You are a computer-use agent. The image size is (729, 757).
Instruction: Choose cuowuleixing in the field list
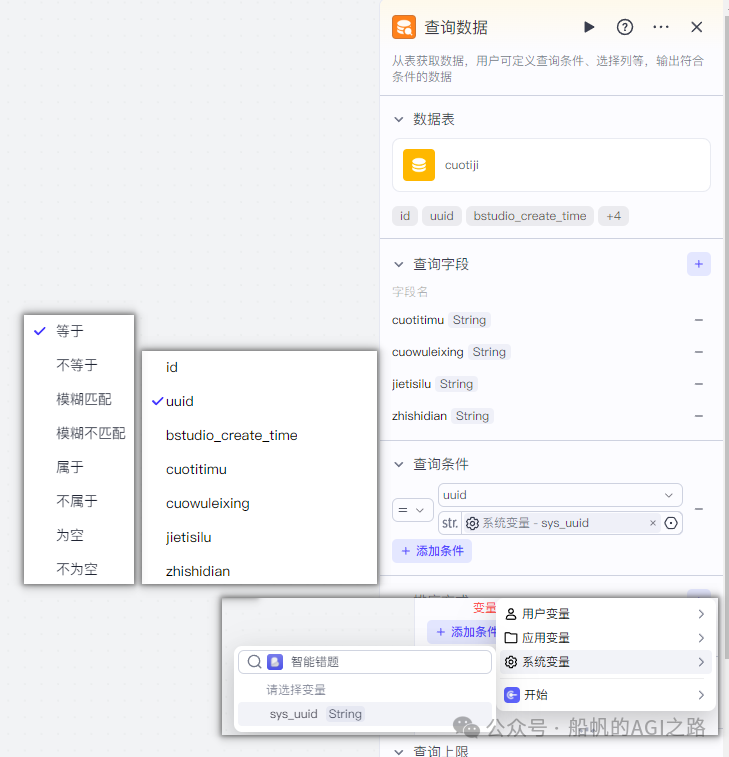point(259,504)
